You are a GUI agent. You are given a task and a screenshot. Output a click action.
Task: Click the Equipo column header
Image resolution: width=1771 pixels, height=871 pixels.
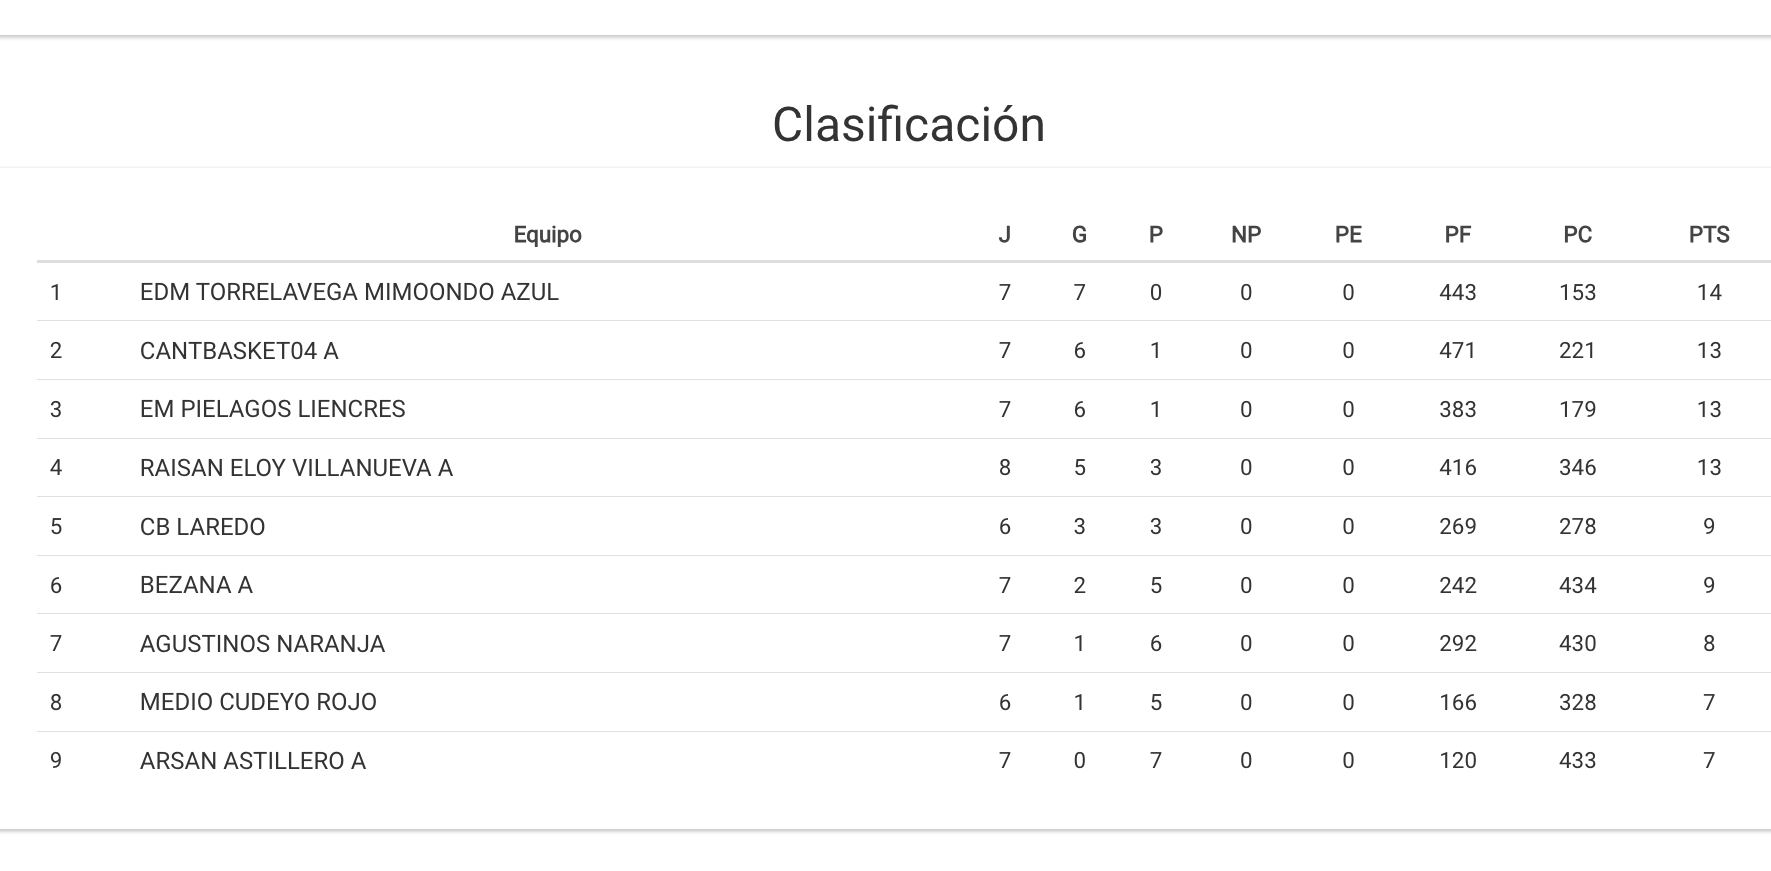pyautogui.click(x=547, y=235)
